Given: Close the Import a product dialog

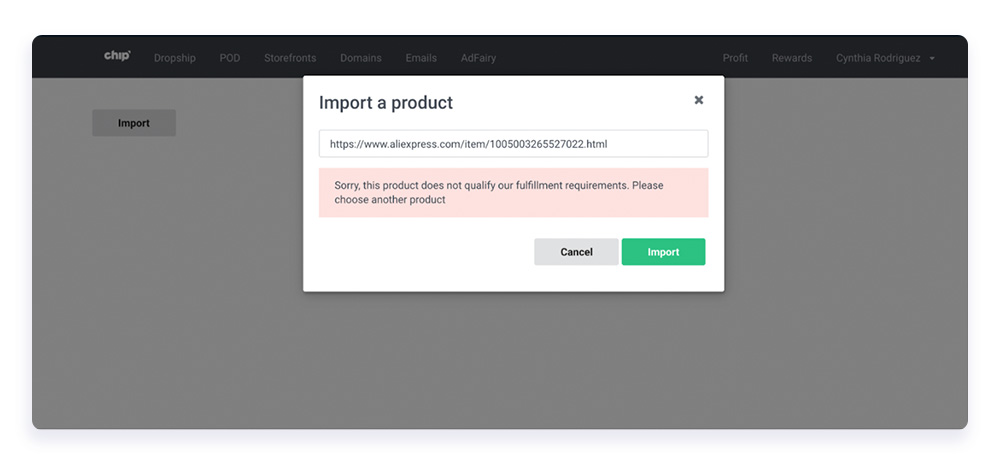Looking at the screenshot, I should click(699, 100).
